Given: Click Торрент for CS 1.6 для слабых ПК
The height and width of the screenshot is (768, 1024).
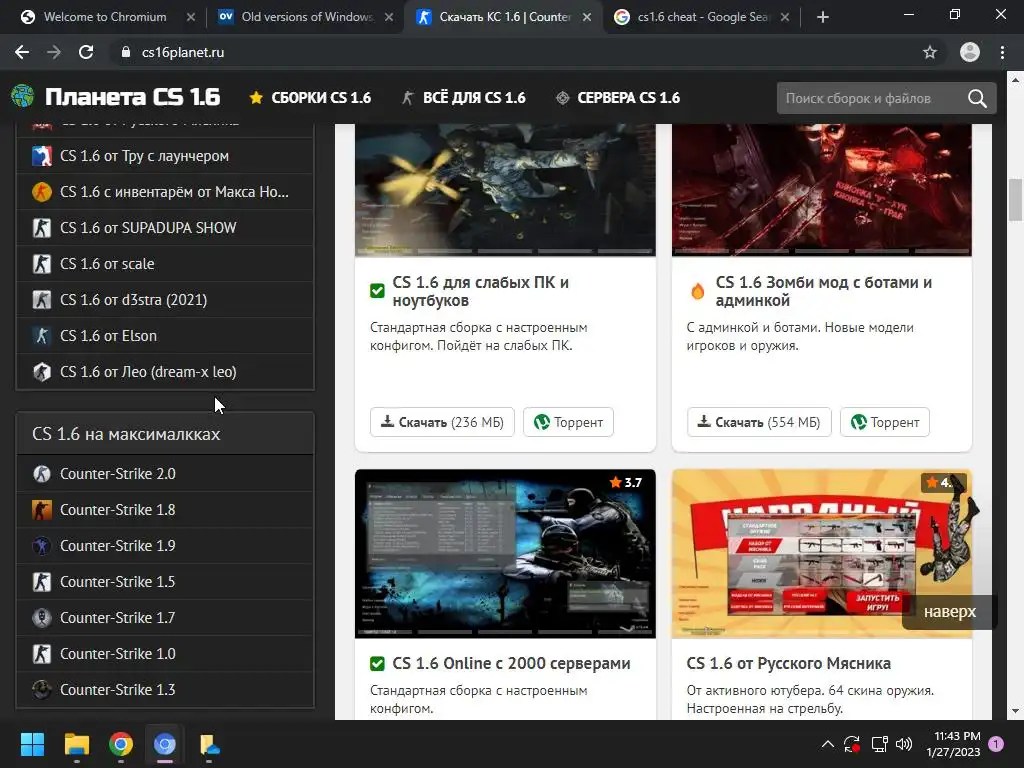Looking at the screenshot, I should click(568, 422).
